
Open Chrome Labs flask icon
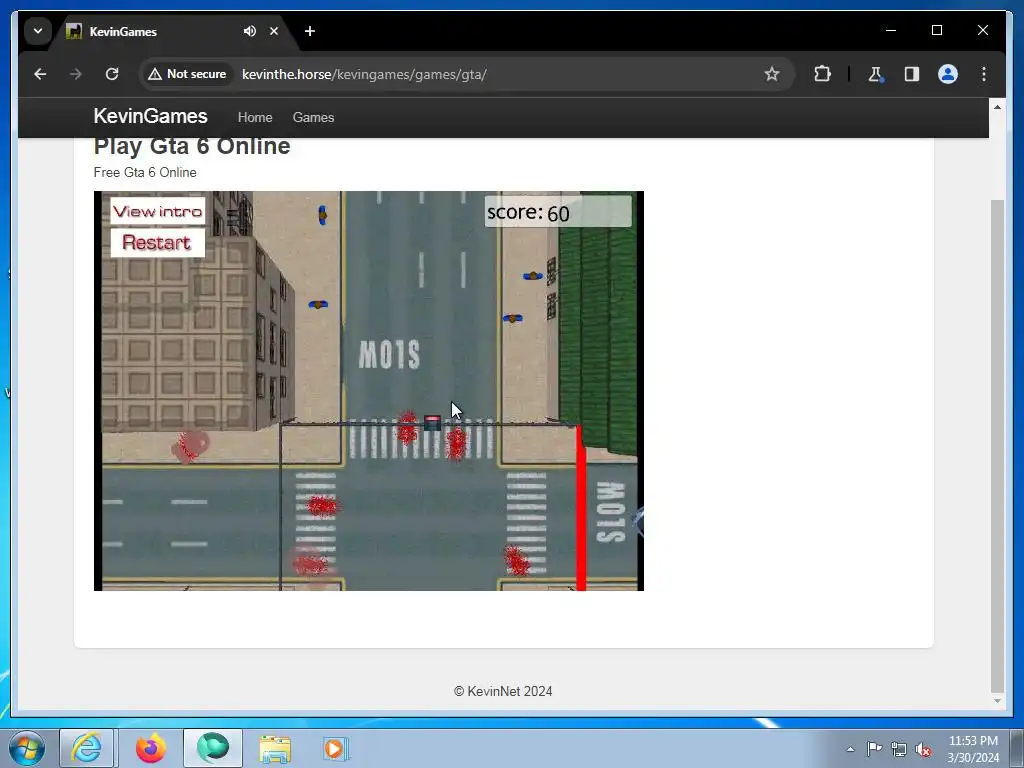[875, 74]
